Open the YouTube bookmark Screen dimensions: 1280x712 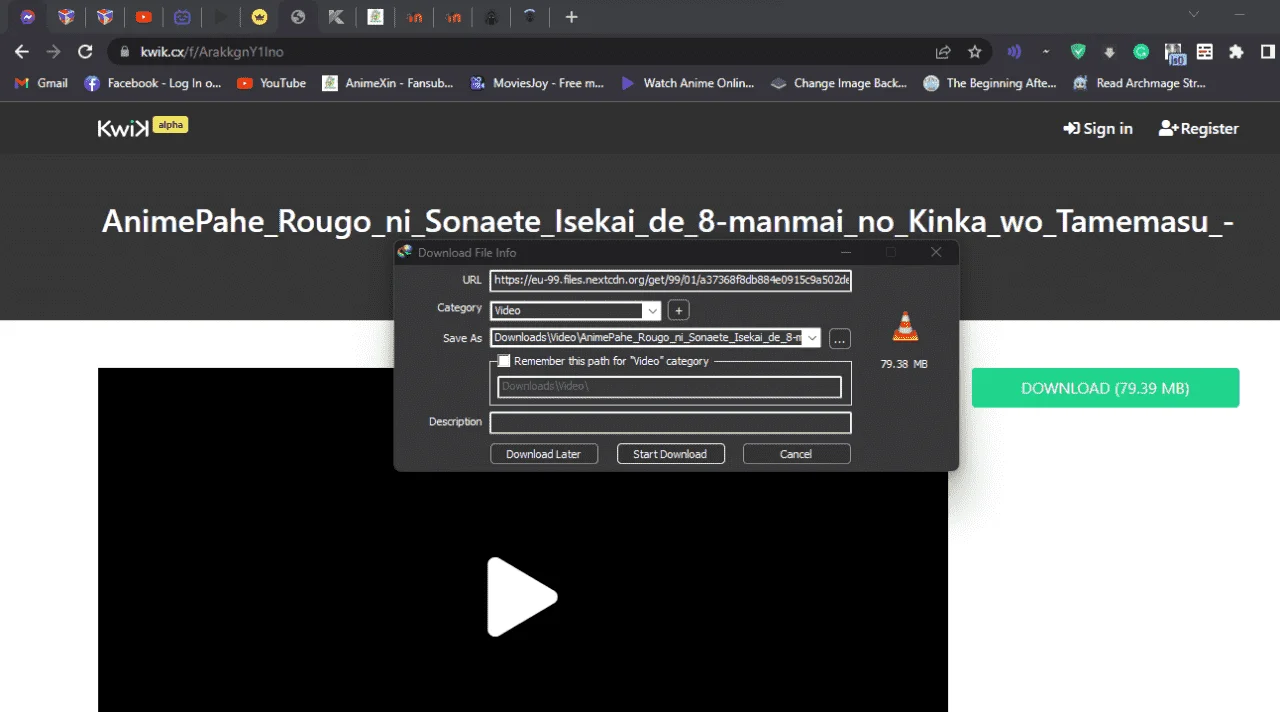pos(272,83)
